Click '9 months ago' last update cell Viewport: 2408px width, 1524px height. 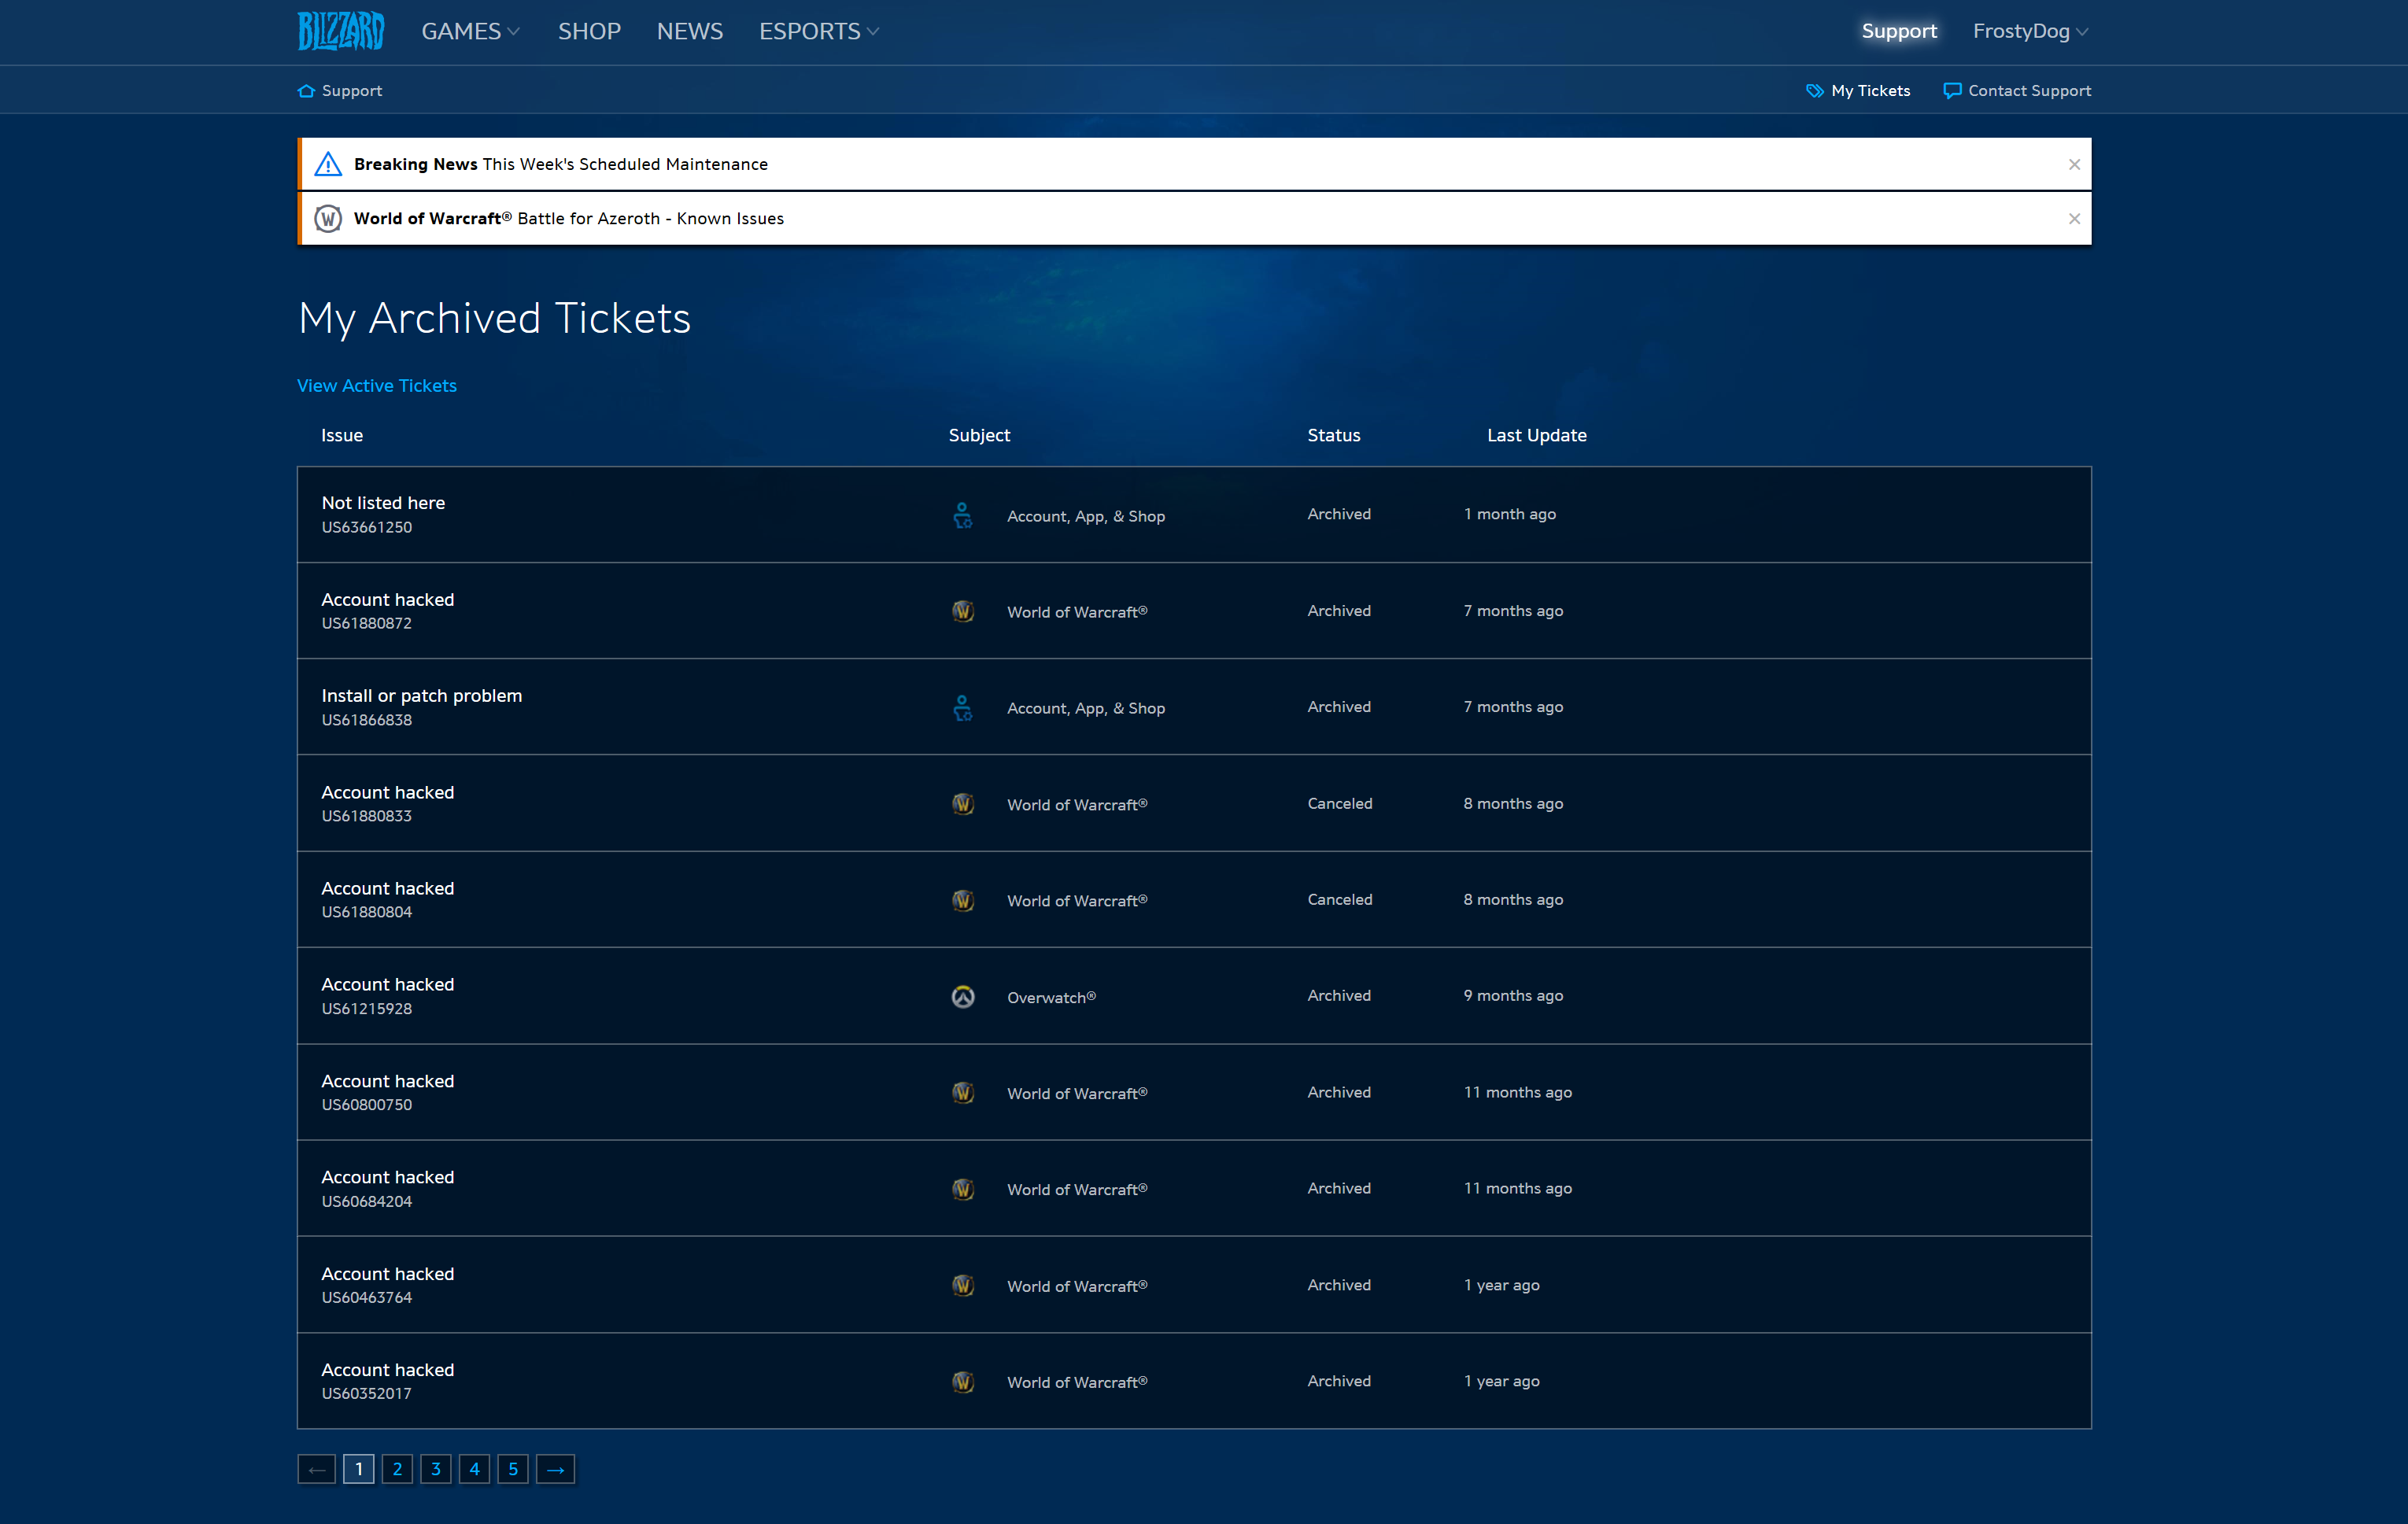[1513, 996]
